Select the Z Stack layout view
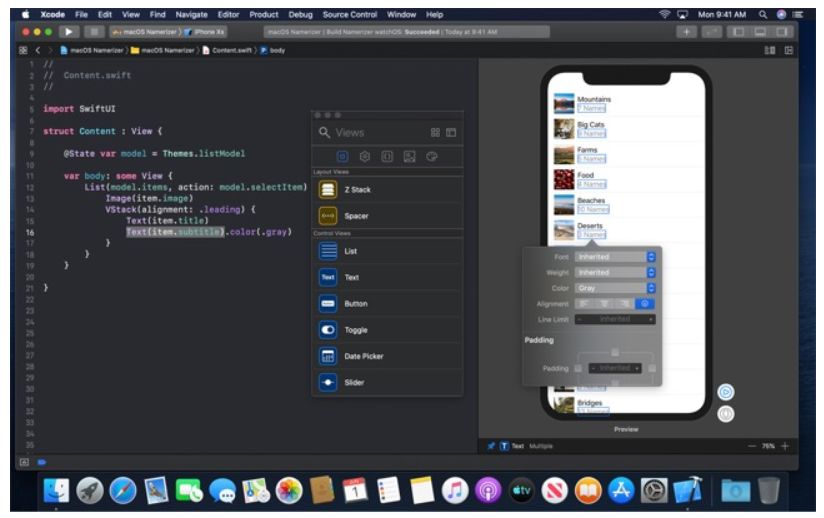 (356, 189)
